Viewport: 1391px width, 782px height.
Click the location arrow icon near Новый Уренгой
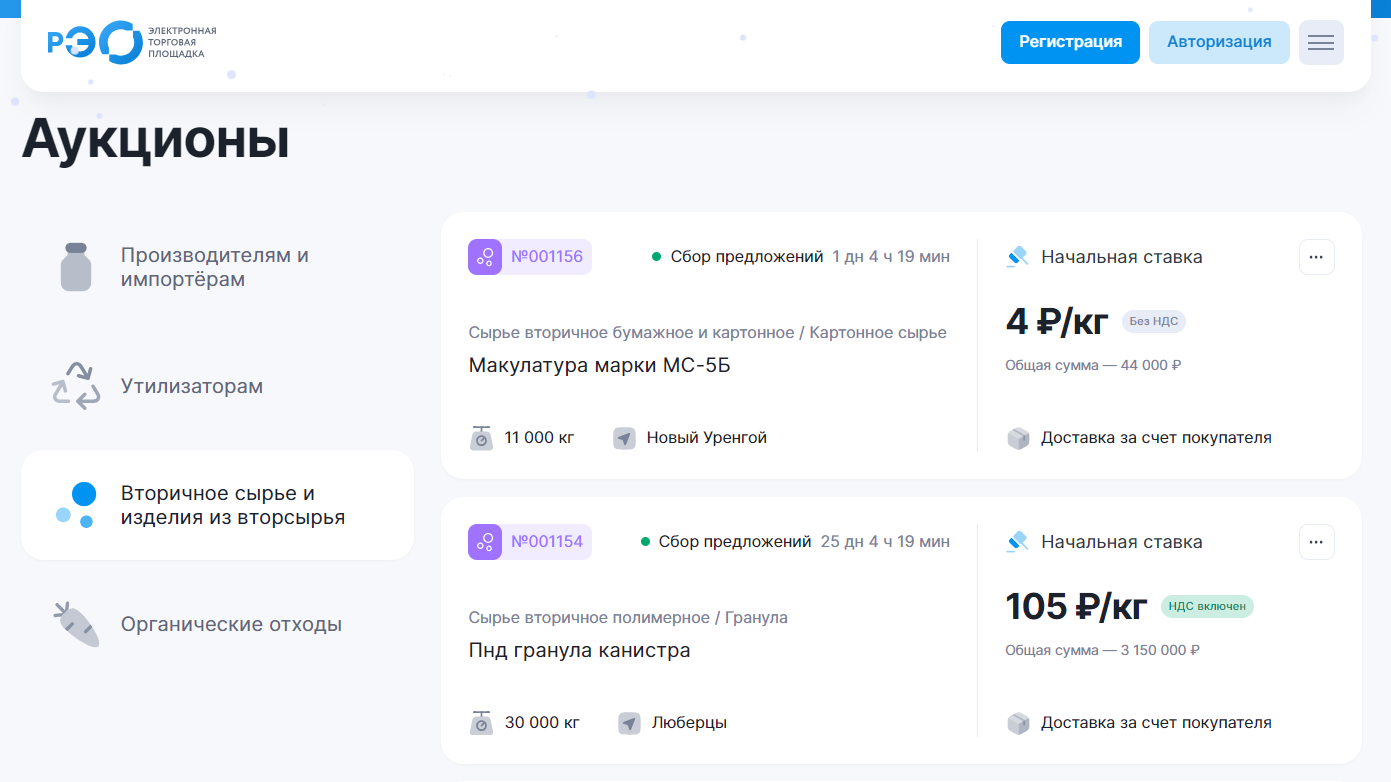coord(625,438)
